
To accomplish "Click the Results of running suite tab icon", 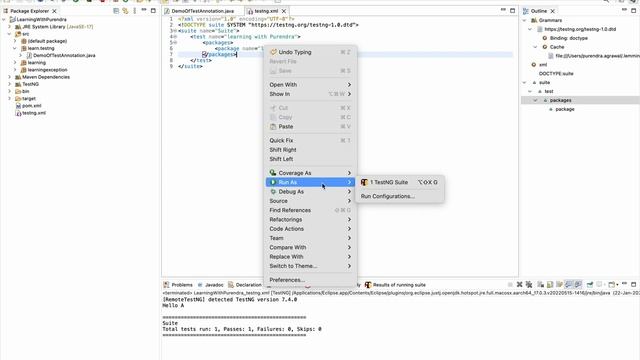I will click(368, 285).
